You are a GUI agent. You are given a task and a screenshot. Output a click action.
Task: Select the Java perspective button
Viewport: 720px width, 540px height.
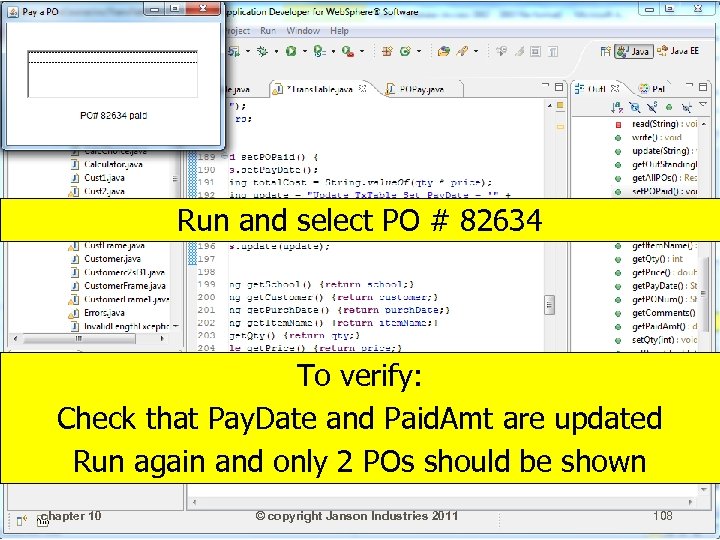pyautogui.click(x=634, y=51)
